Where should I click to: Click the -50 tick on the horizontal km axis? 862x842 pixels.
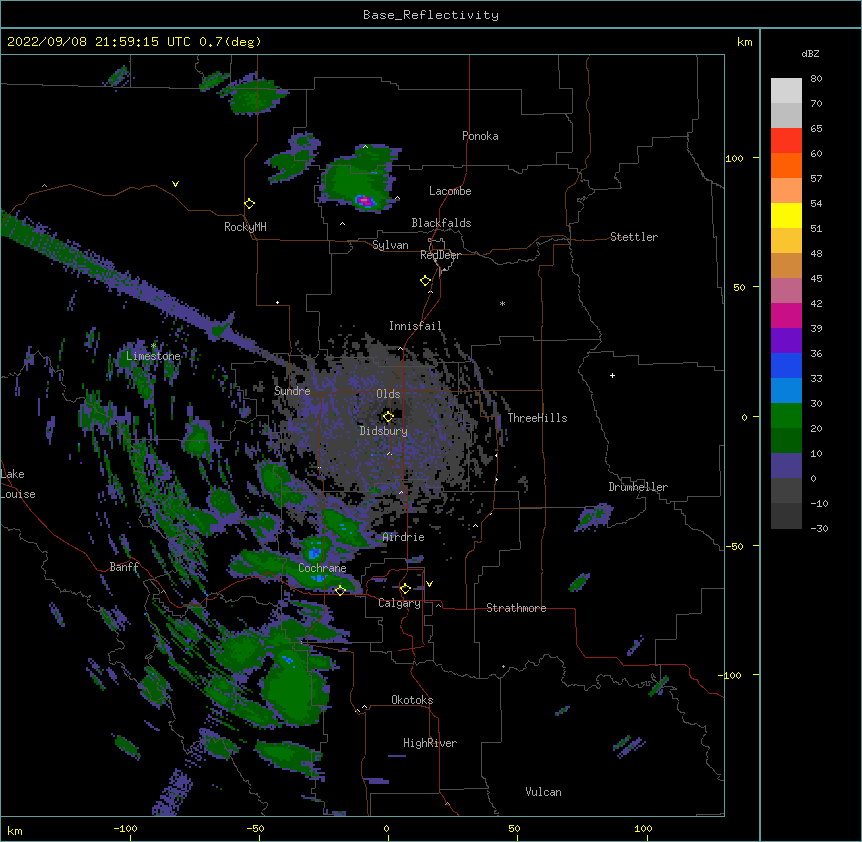pyautogui.click(x=256, y=829)
